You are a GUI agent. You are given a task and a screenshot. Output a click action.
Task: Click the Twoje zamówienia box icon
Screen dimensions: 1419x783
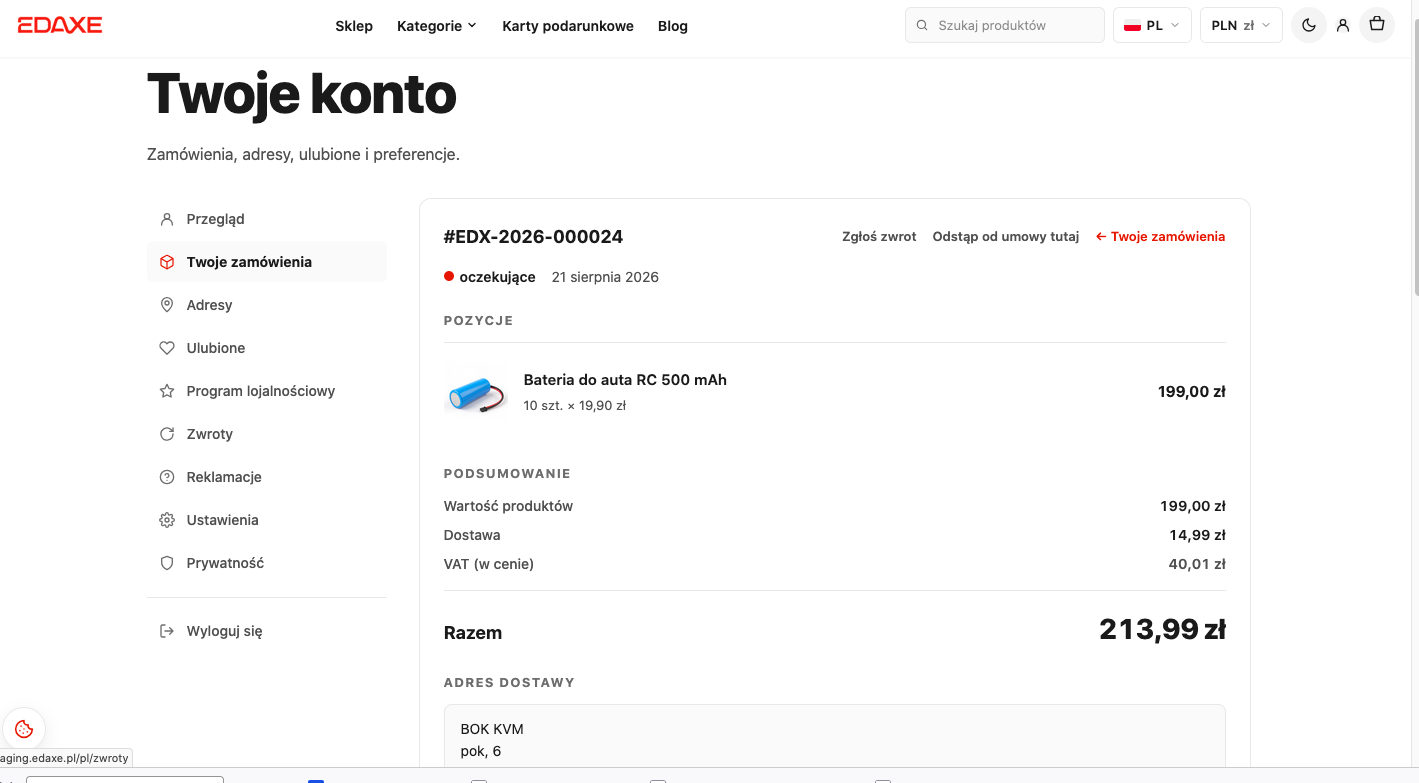coord(167,262)
